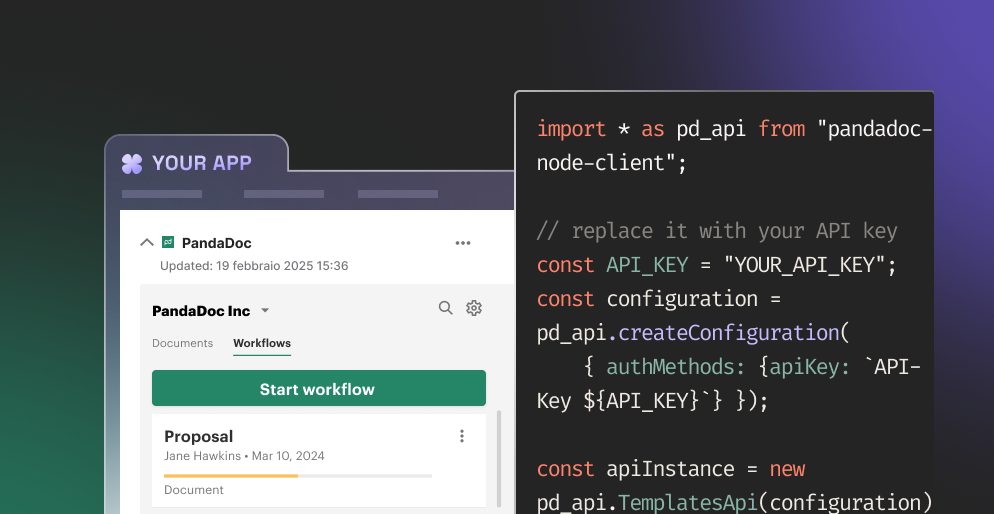The width and height of the screenshot is (994, 514).
Task: Open settings via the gear icon
Action: pyautogui.click(x=474, y=308)
